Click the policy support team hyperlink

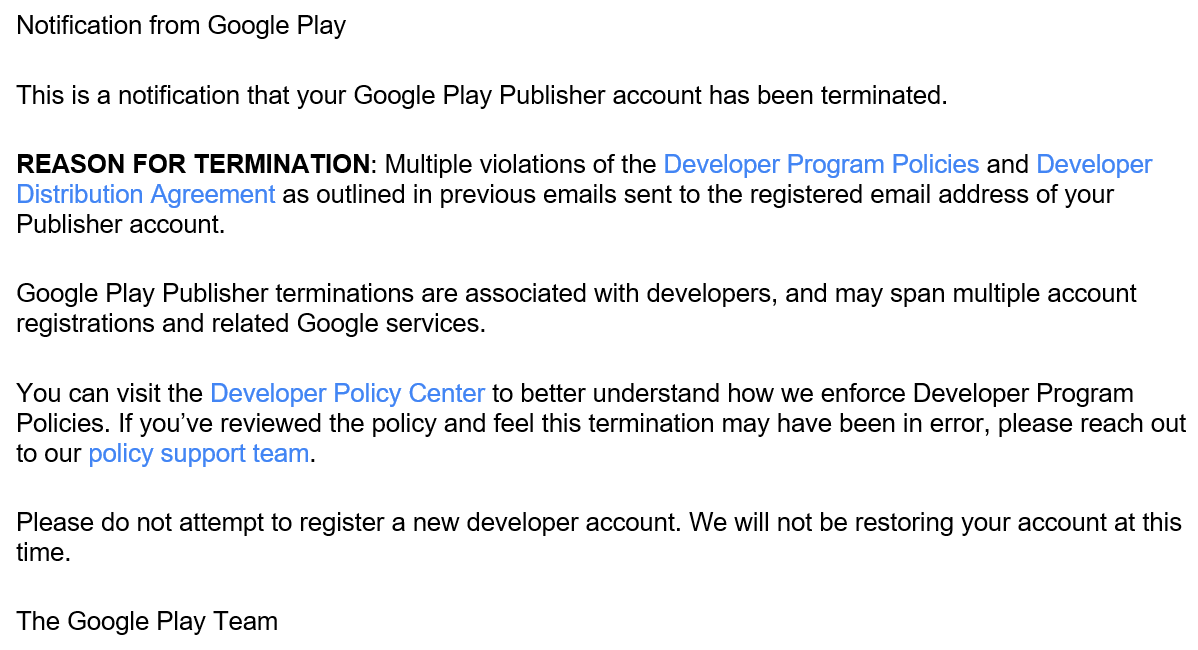tap(198, 453)
